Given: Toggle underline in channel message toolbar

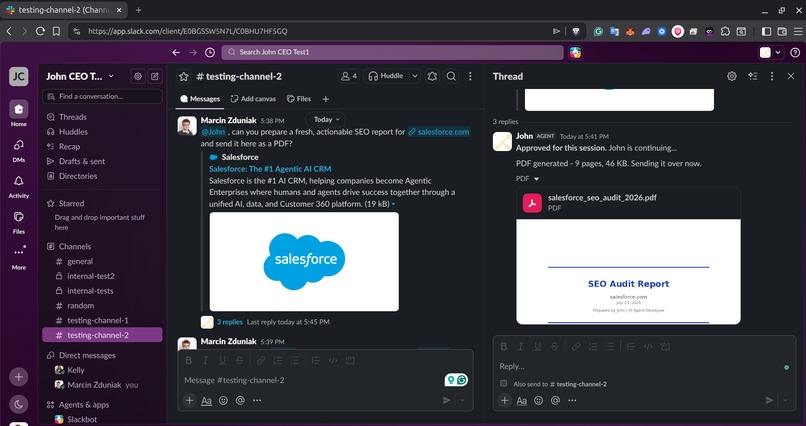Looking at the screenshot, I should pos(222,361).
